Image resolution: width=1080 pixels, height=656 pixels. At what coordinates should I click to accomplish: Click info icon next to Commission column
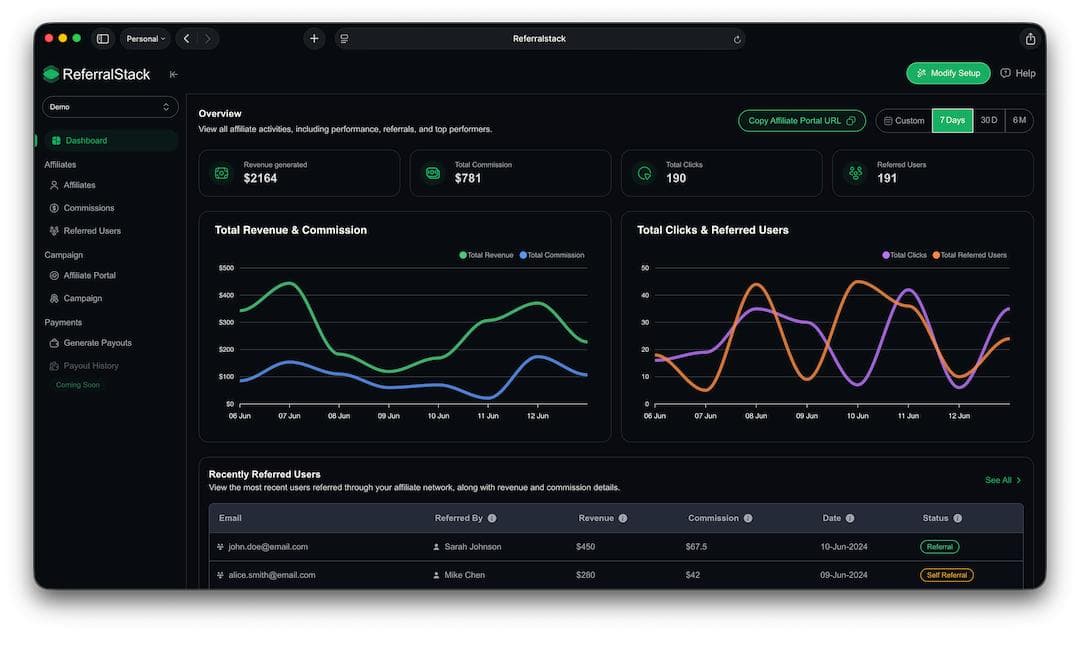click(748, 518)
